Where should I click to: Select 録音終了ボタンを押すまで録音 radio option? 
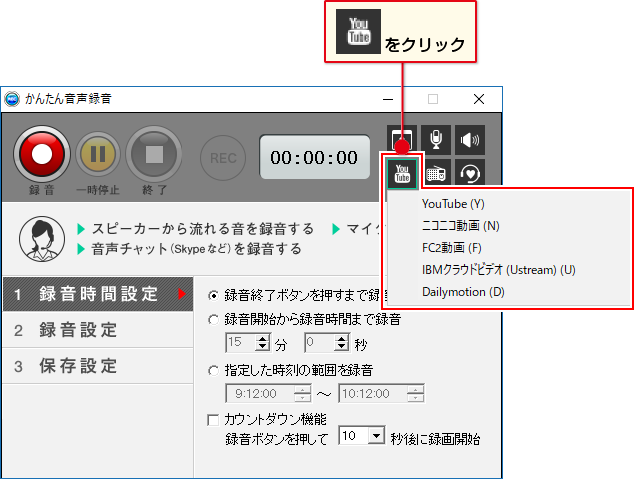point(213,296)
